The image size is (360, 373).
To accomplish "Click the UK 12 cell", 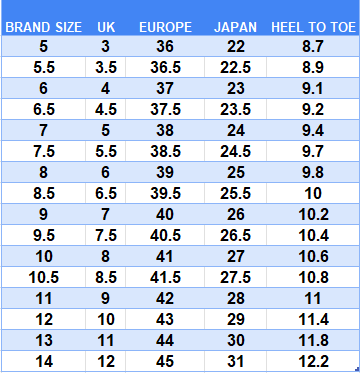I will 106,361.
